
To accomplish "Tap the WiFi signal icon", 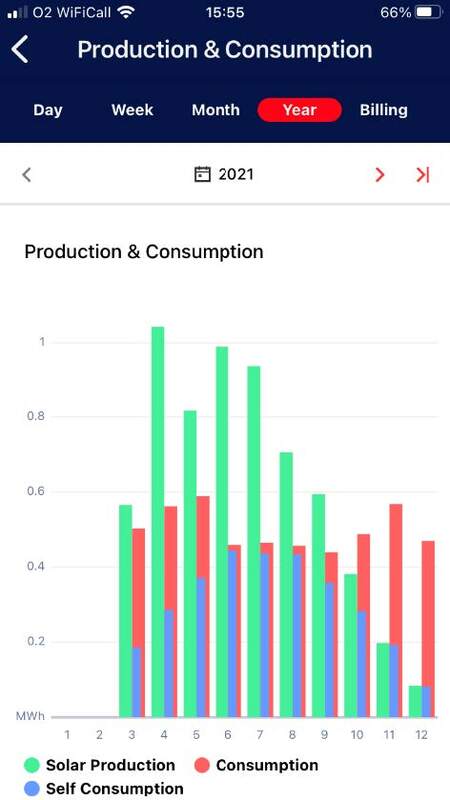I will click(x=126, y=12).
